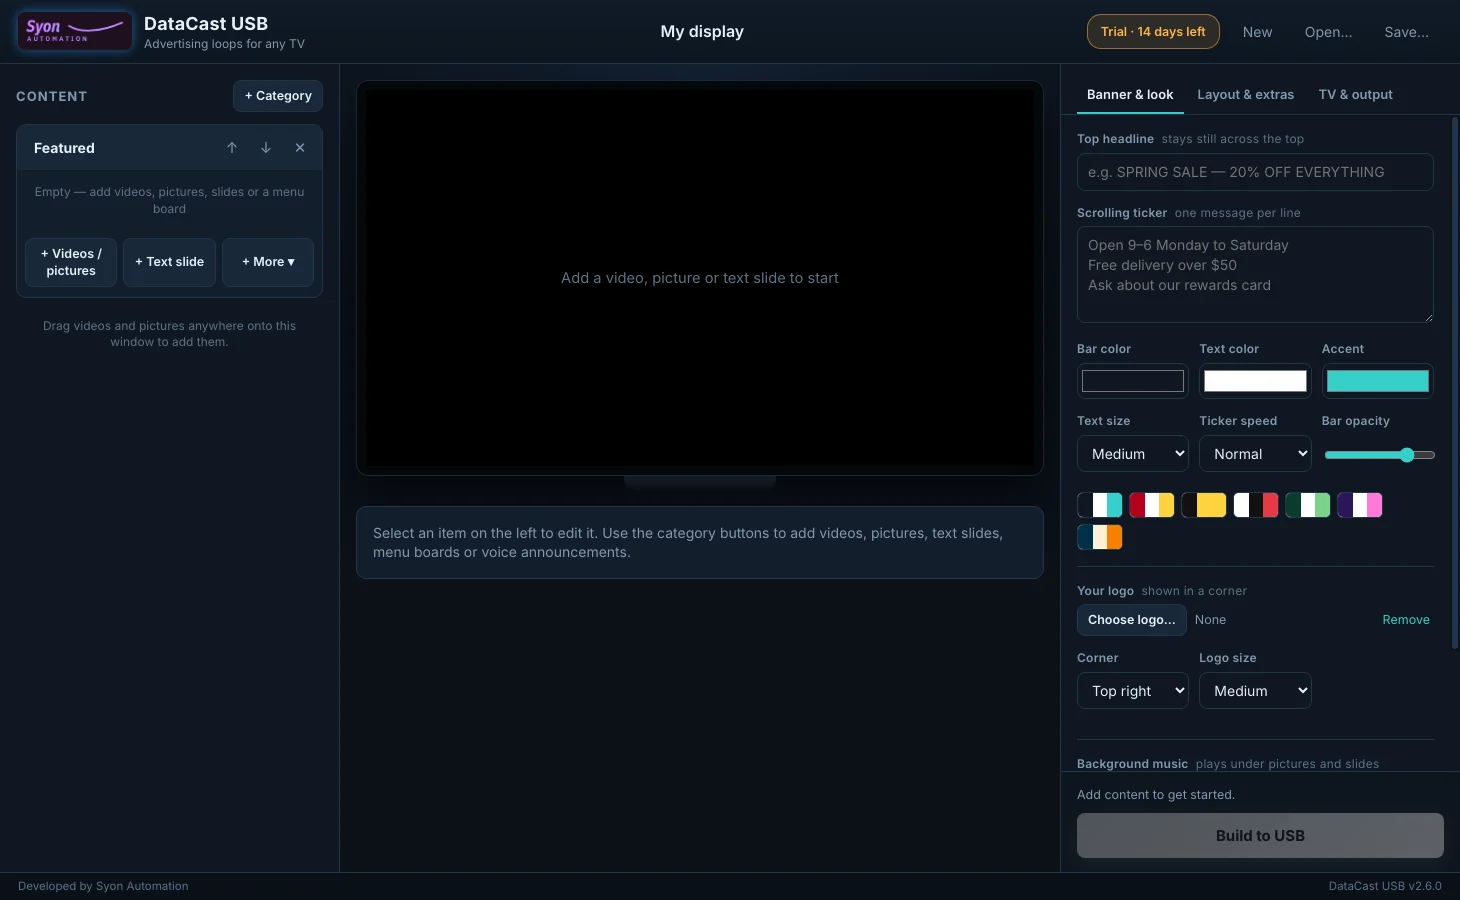Click the TV preview screen

[x=700, y=278]
